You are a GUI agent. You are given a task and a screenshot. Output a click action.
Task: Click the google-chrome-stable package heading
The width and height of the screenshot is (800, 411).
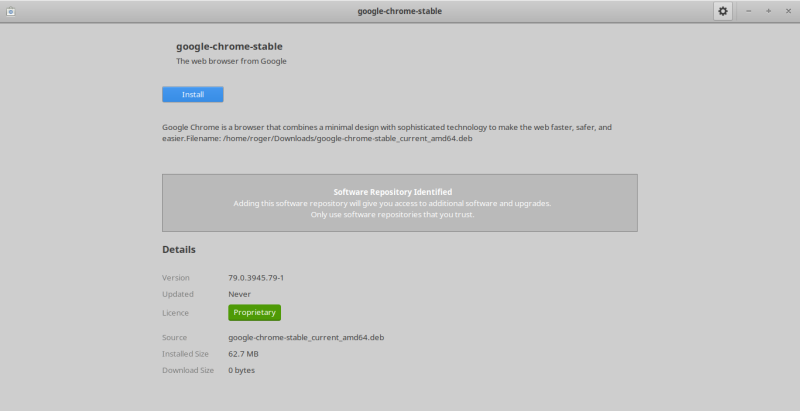click(x=229, y=46)
